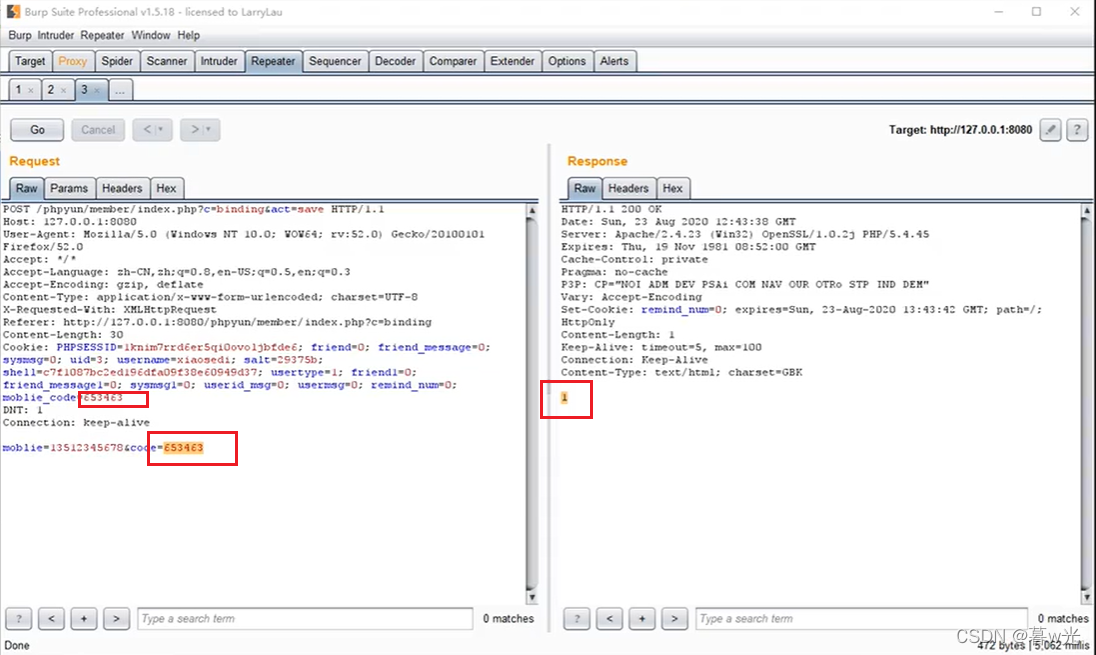Switch to the Proxy tab
This screenshot has height=655, width=1096.
[x=73, y=61]
